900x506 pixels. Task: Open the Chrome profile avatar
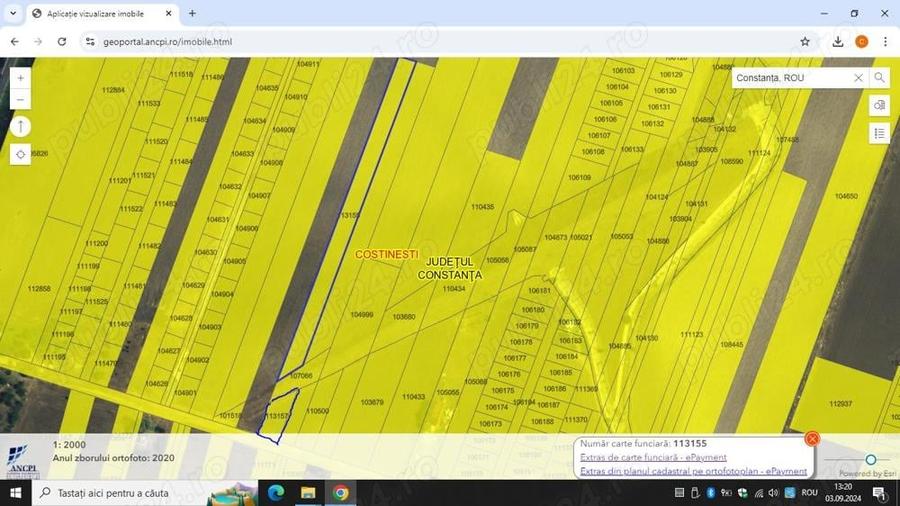[862, 42]
